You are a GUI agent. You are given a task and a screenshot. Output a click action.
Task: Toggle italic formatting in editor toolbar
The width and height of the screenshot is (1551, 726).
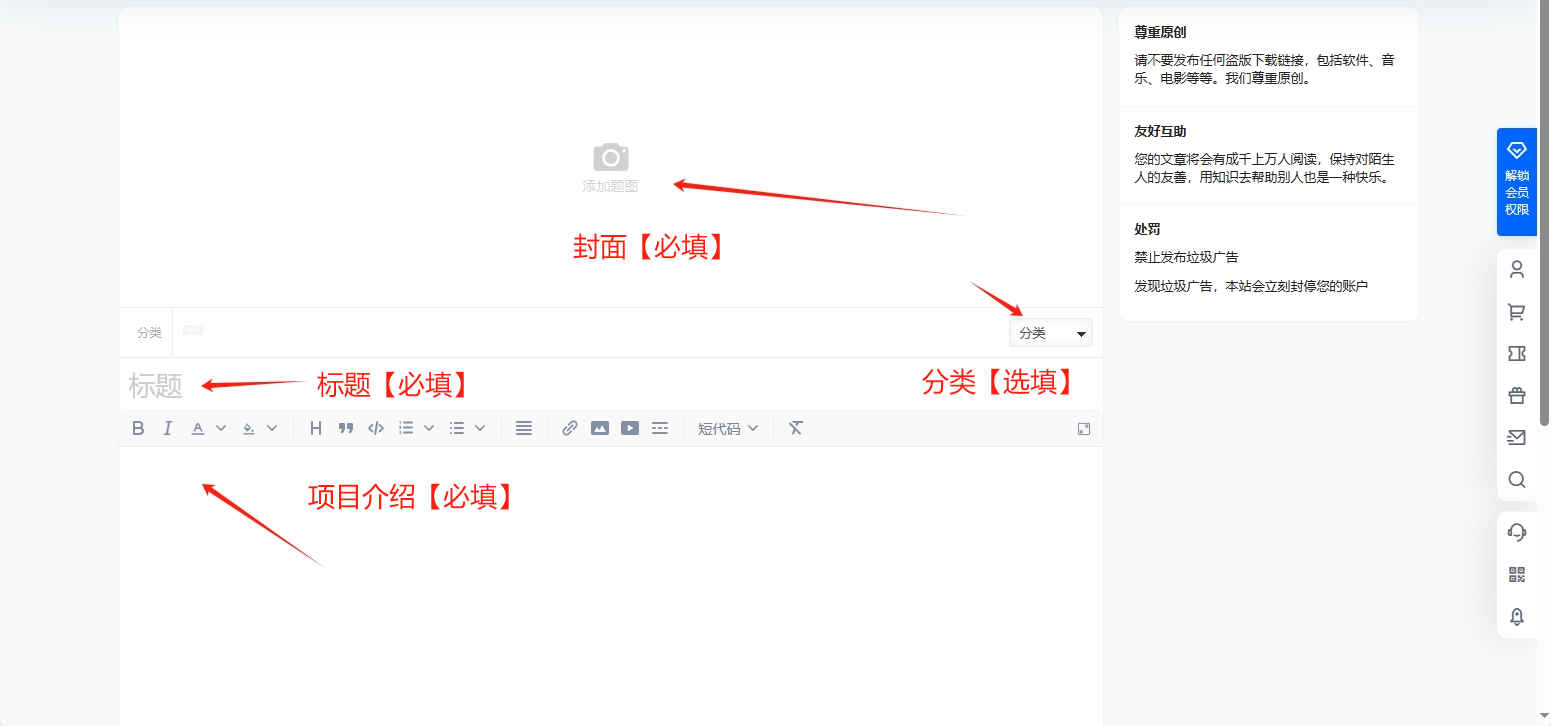[168, 428]
